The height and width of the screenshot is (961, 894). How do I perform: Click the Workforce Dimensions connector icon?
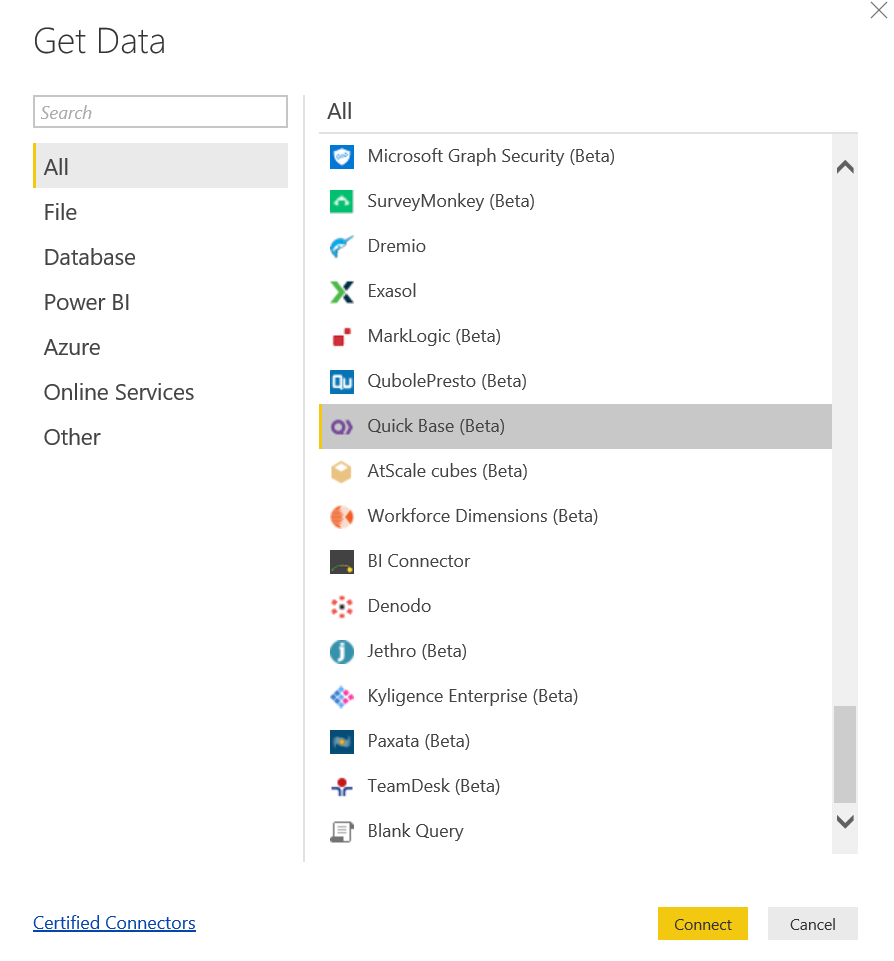click(341, 516)
